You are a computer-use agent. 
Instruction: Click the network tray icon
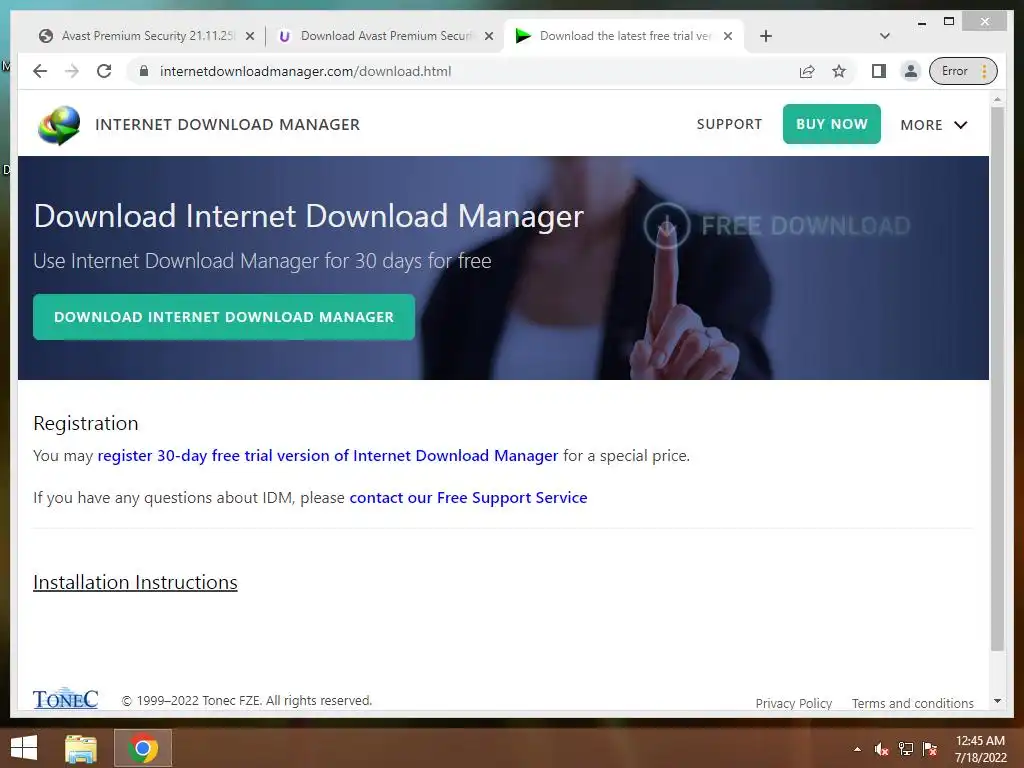(906, 749)
